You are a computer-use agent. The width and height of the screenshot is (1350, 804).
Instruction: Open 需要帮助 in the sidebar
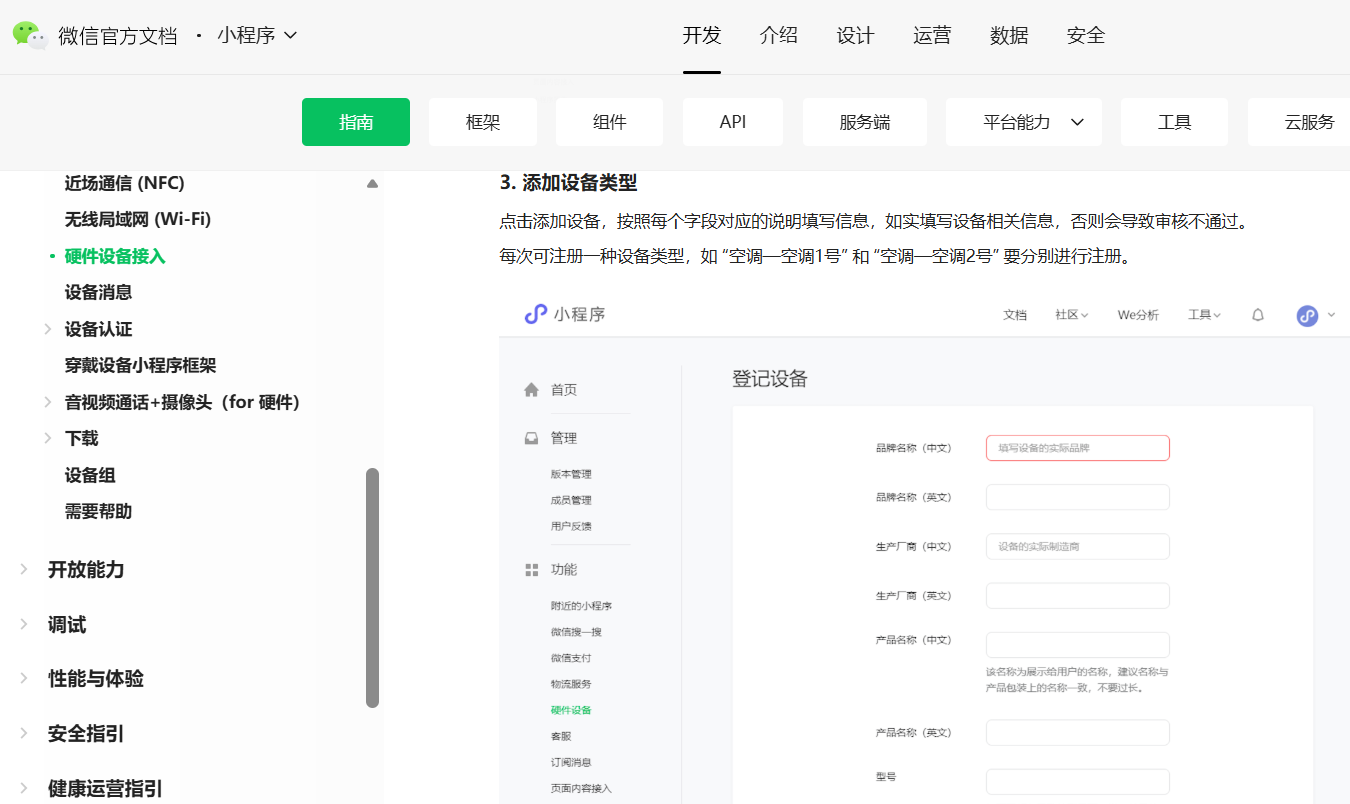(x=99, y=511)
